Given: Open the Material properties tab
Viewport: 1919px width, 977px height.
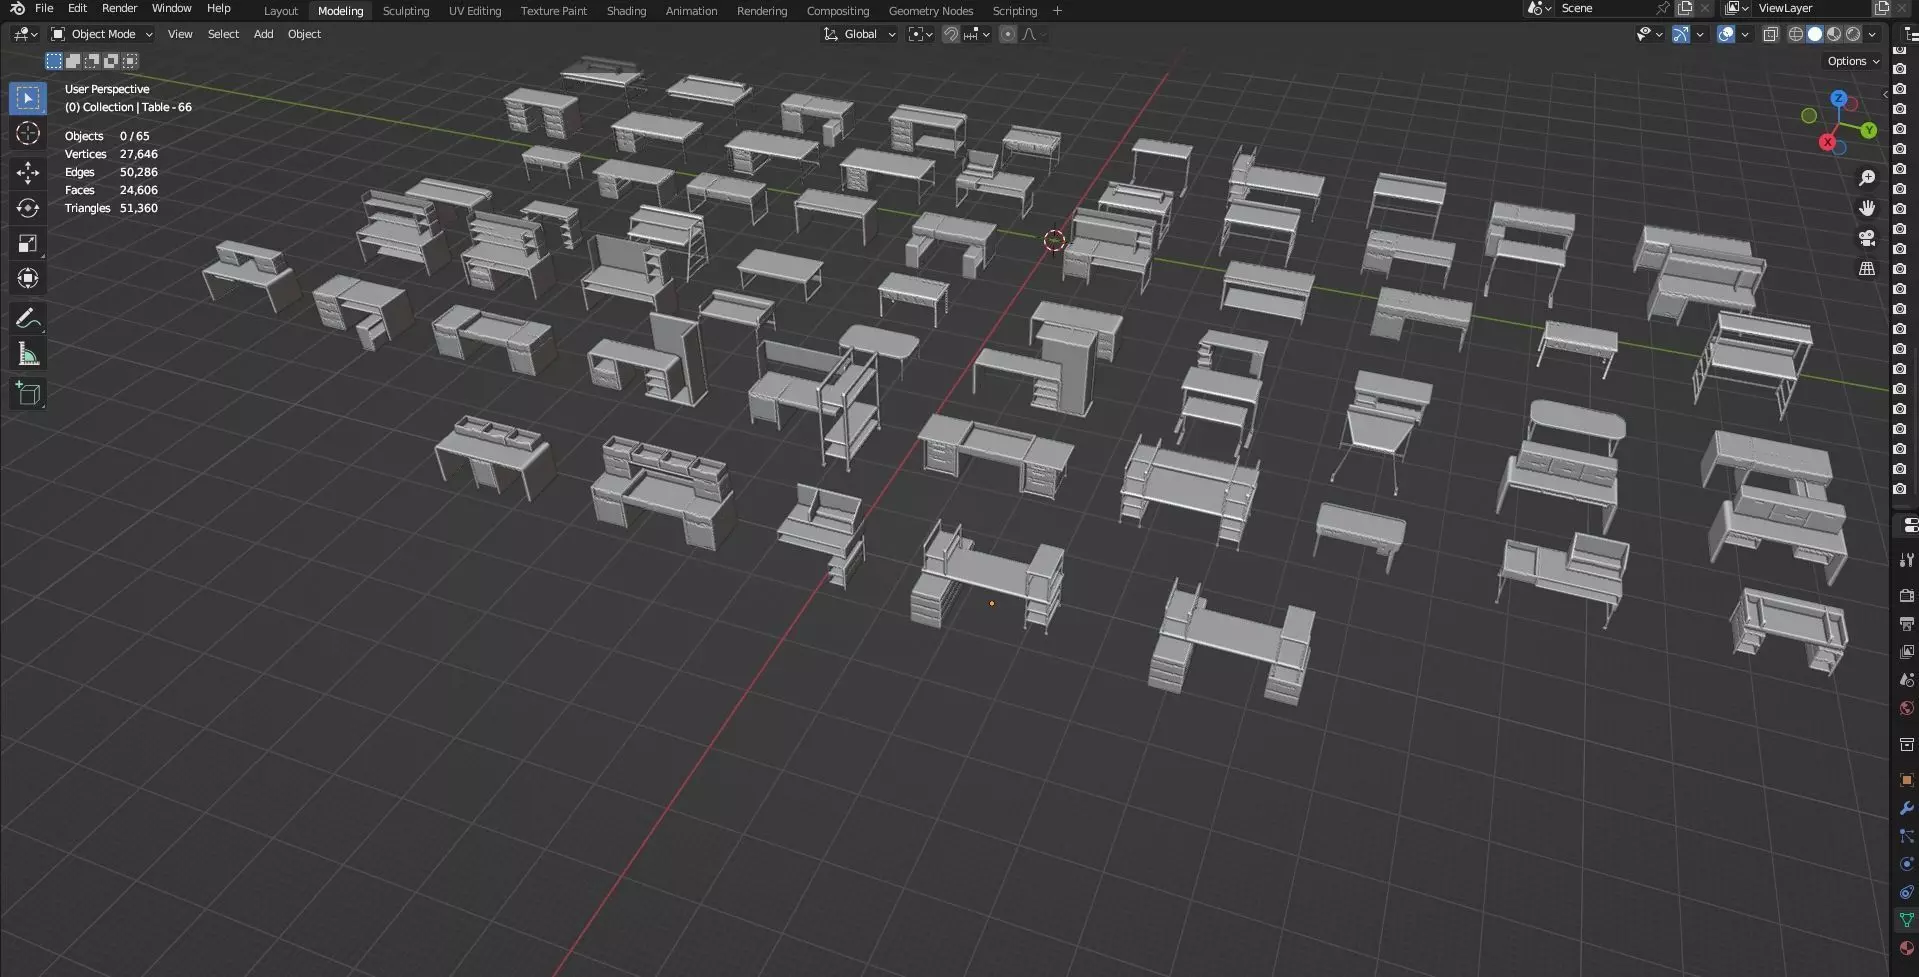Looking at the screenshot, I should pyautogui.click(x=1906, y=948).
